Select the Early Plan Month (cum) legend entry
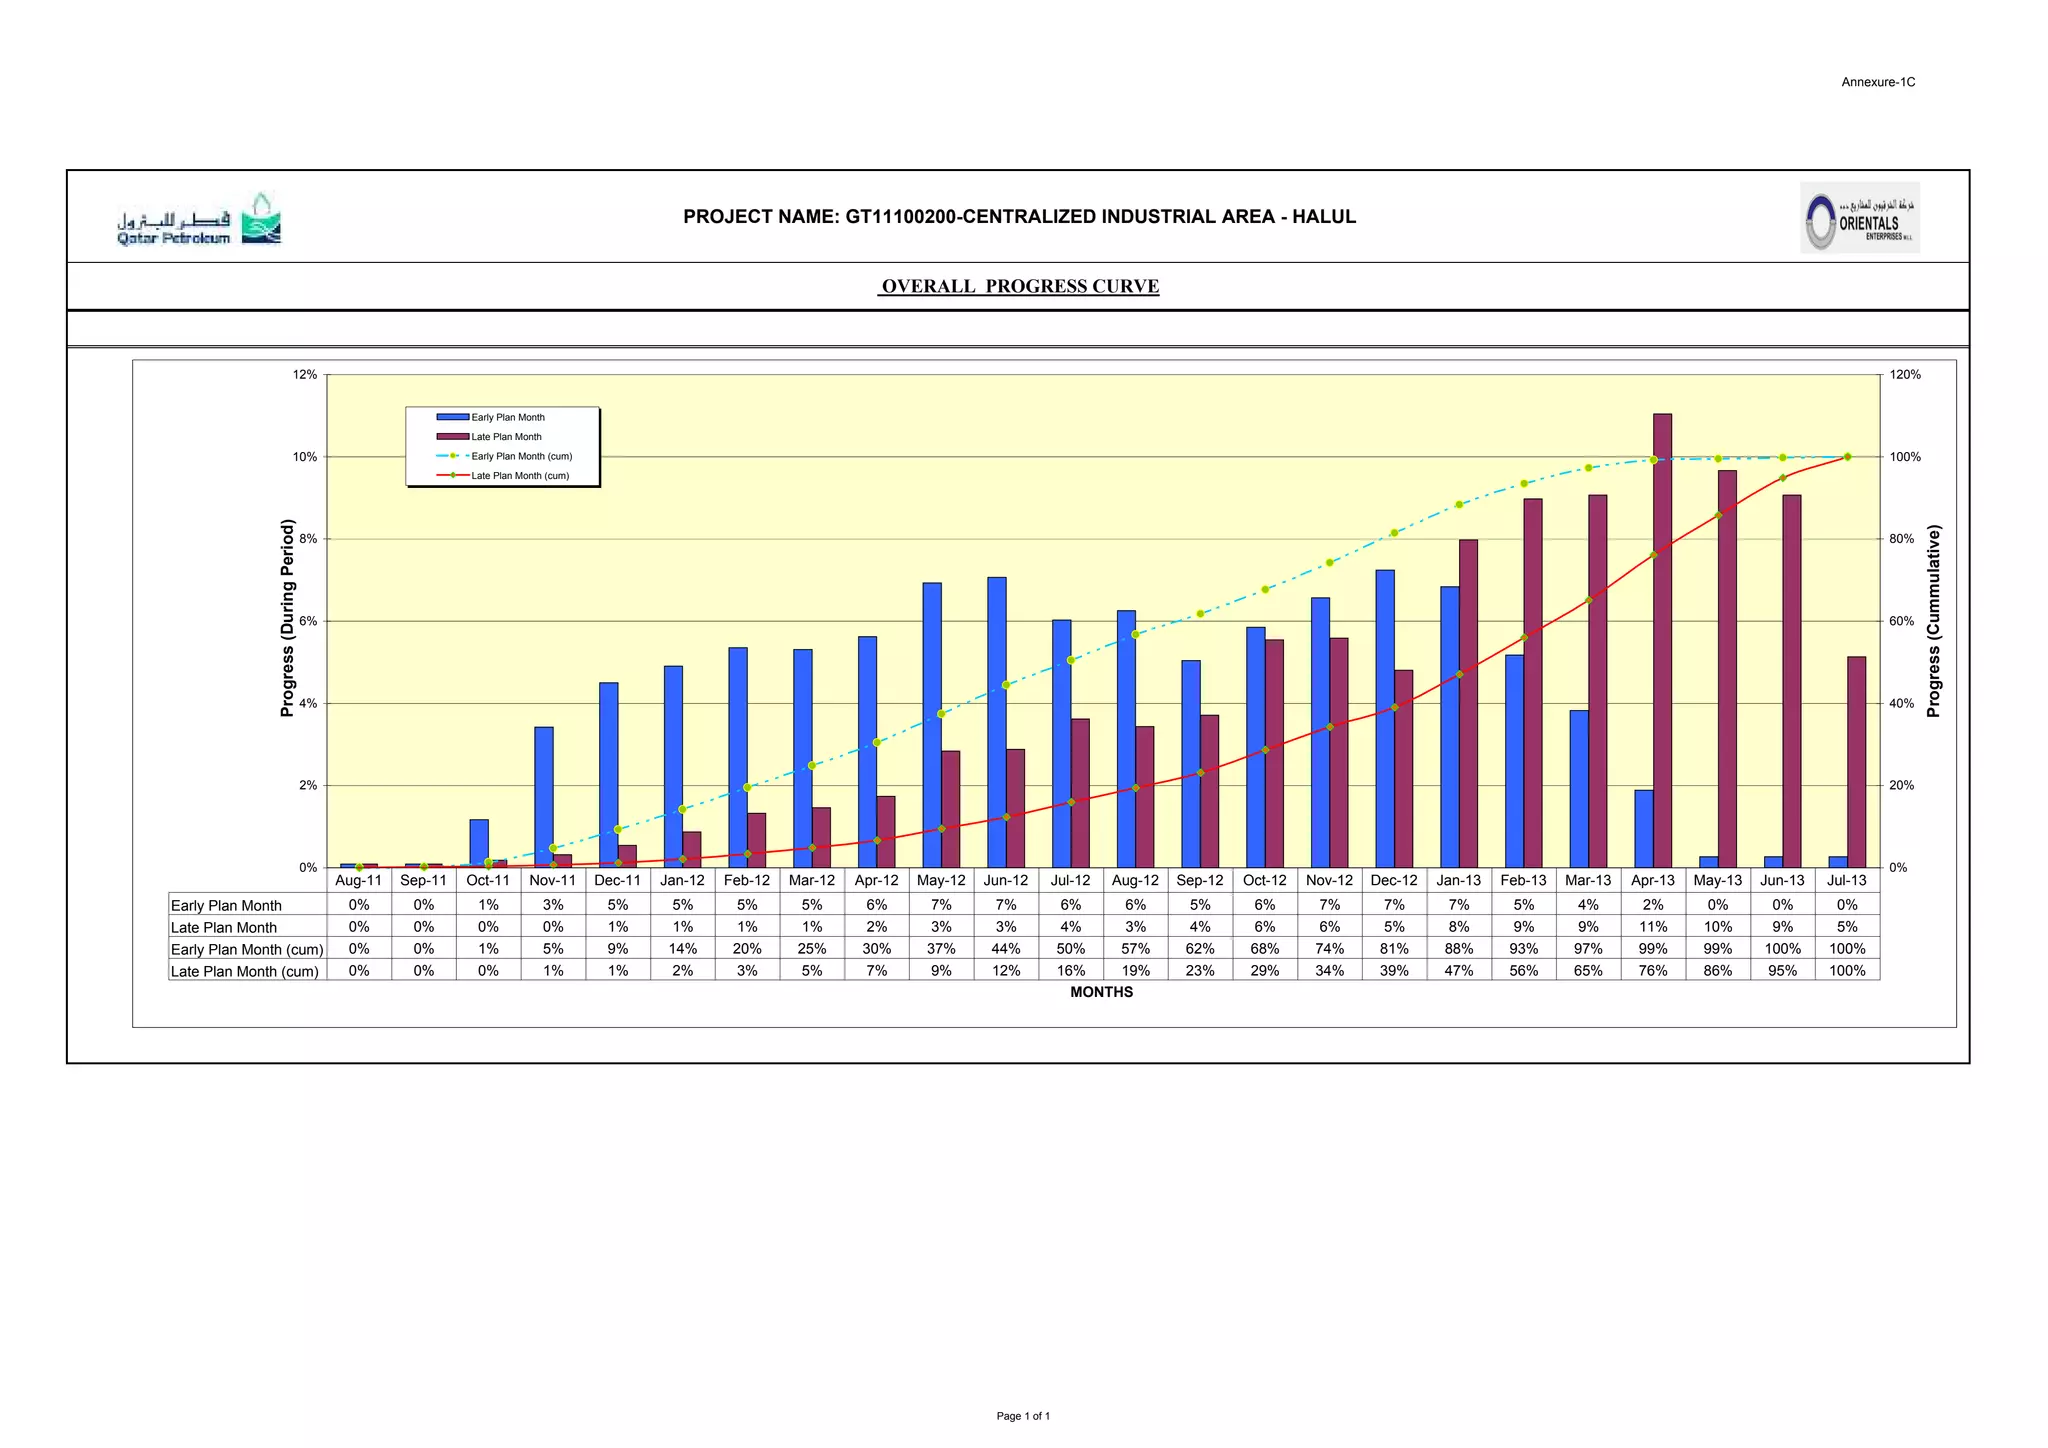 coord(521,456)
